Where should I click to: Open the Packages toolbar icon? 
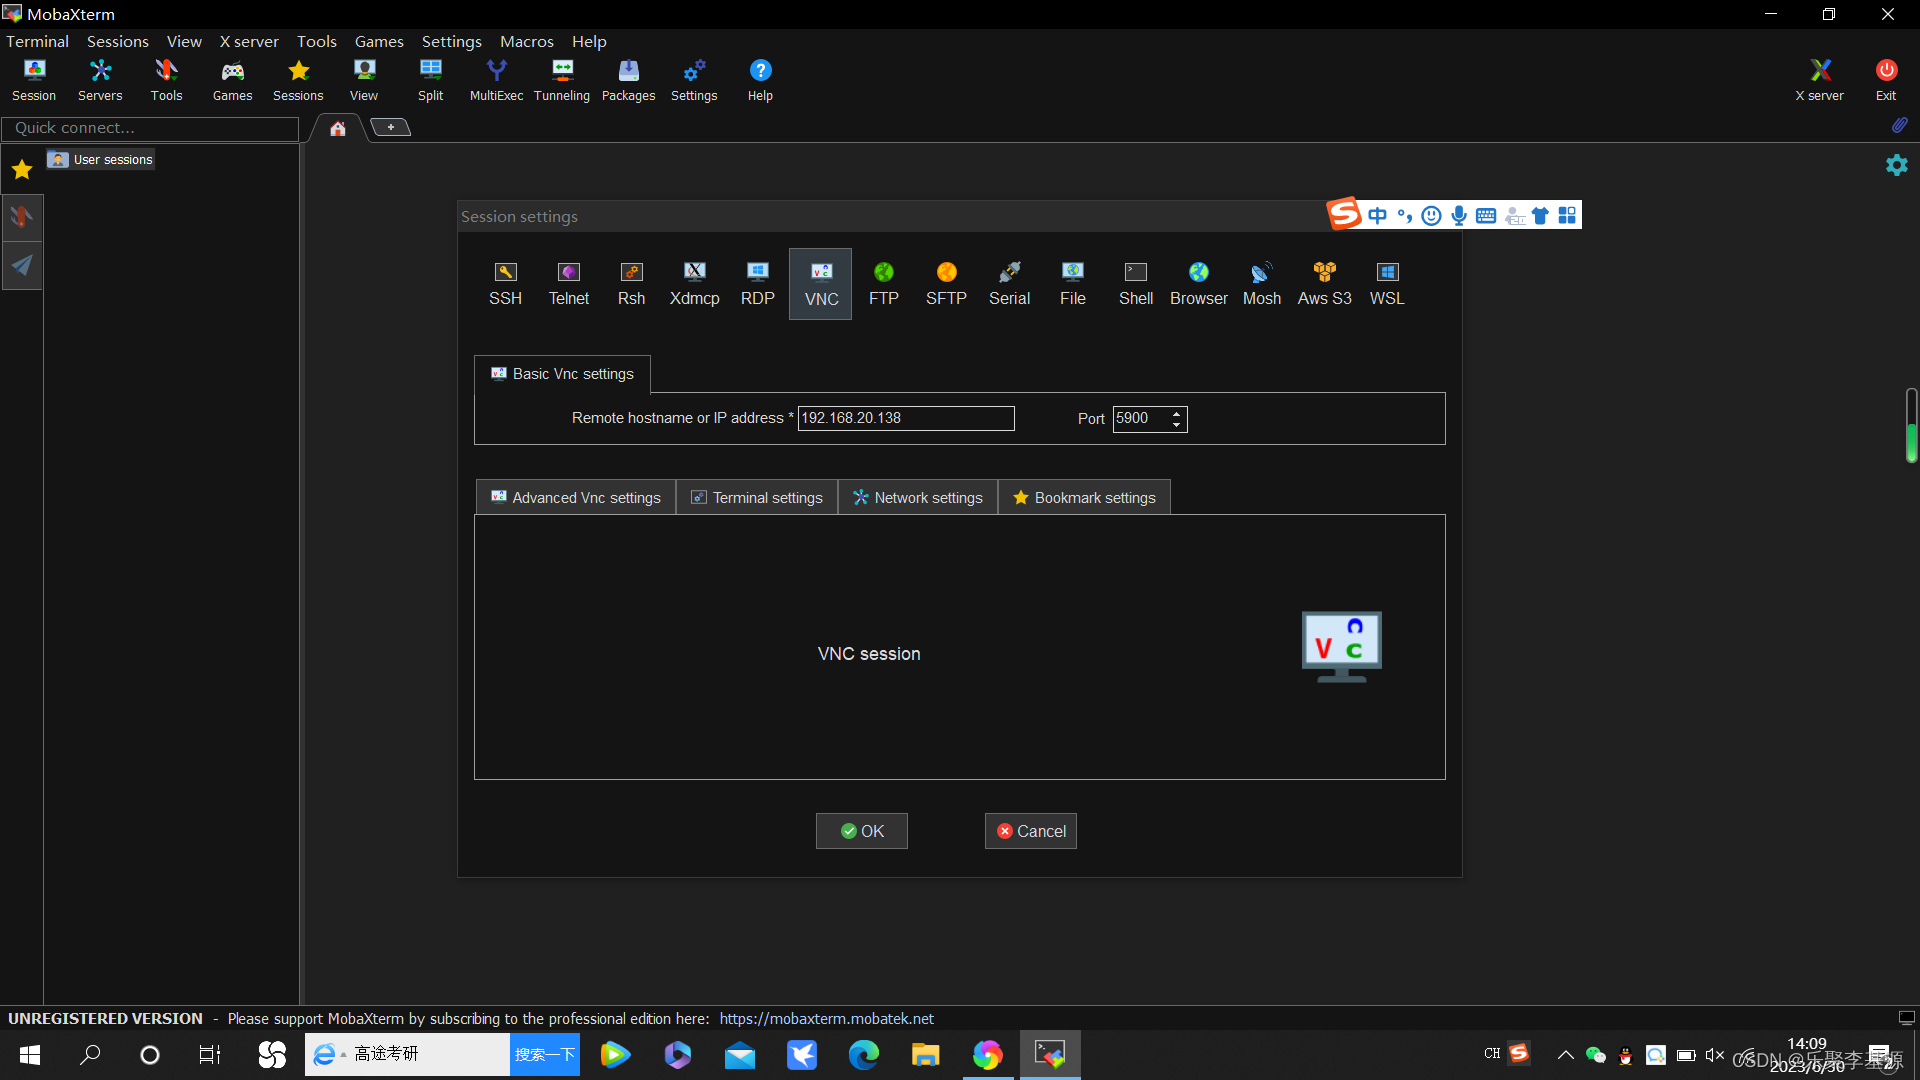[x=628, y=80]
